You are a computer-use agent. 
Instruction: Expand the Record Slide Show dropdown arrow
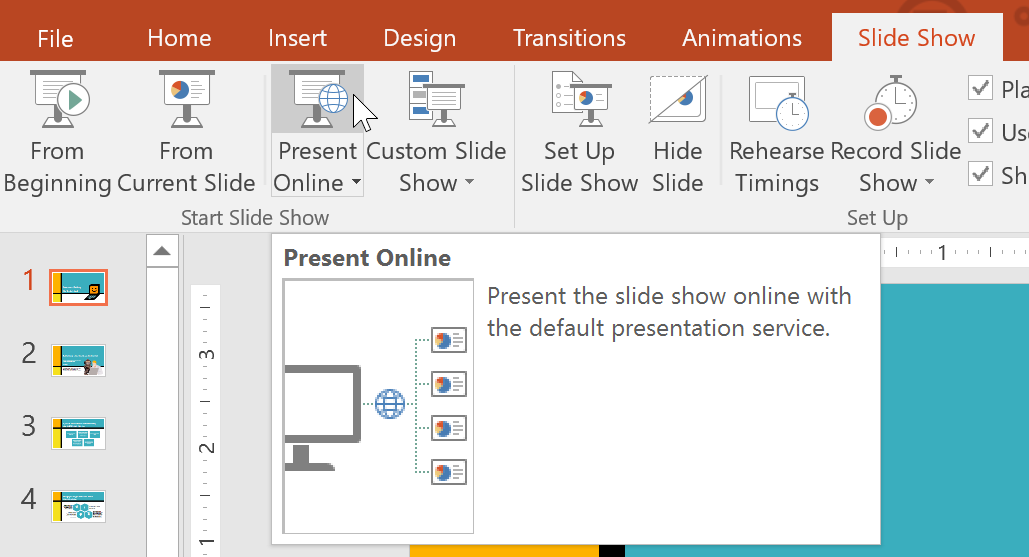tap(929, 184)
